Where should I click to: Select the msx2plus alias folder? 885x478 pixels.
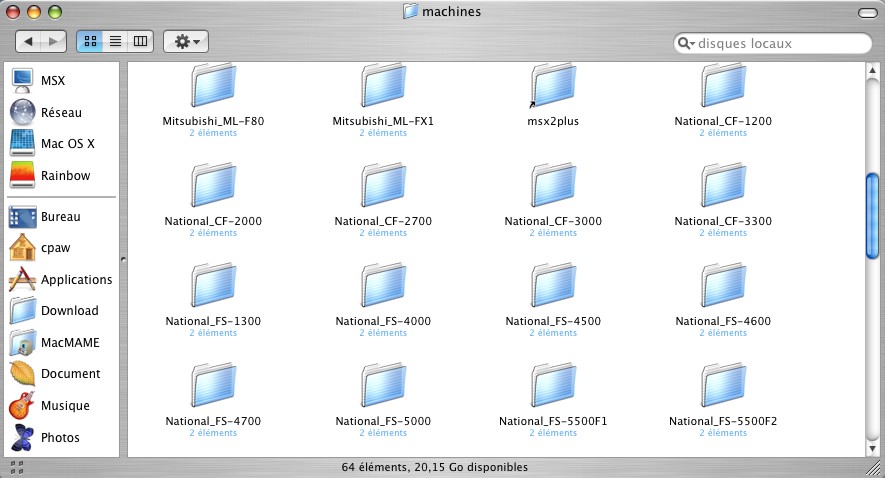[553, 85]
